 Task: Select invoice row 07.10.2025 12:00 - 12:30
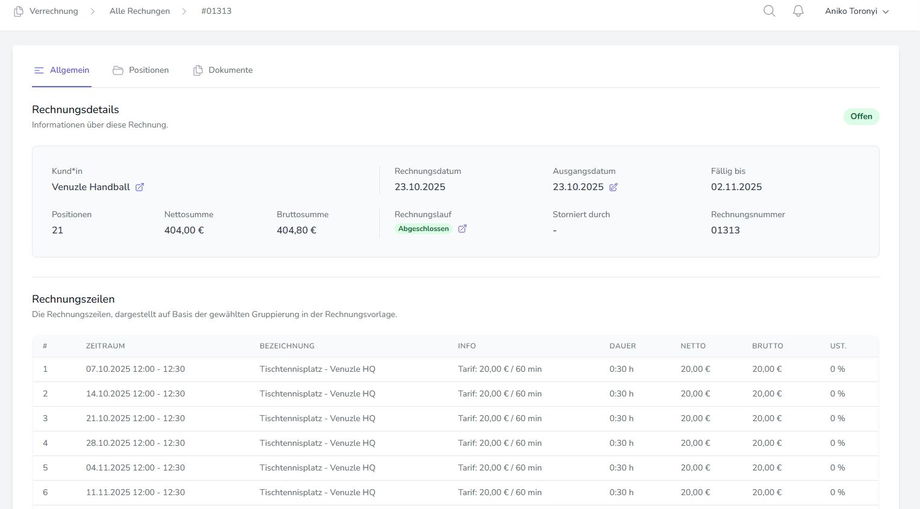coord(135,369)
